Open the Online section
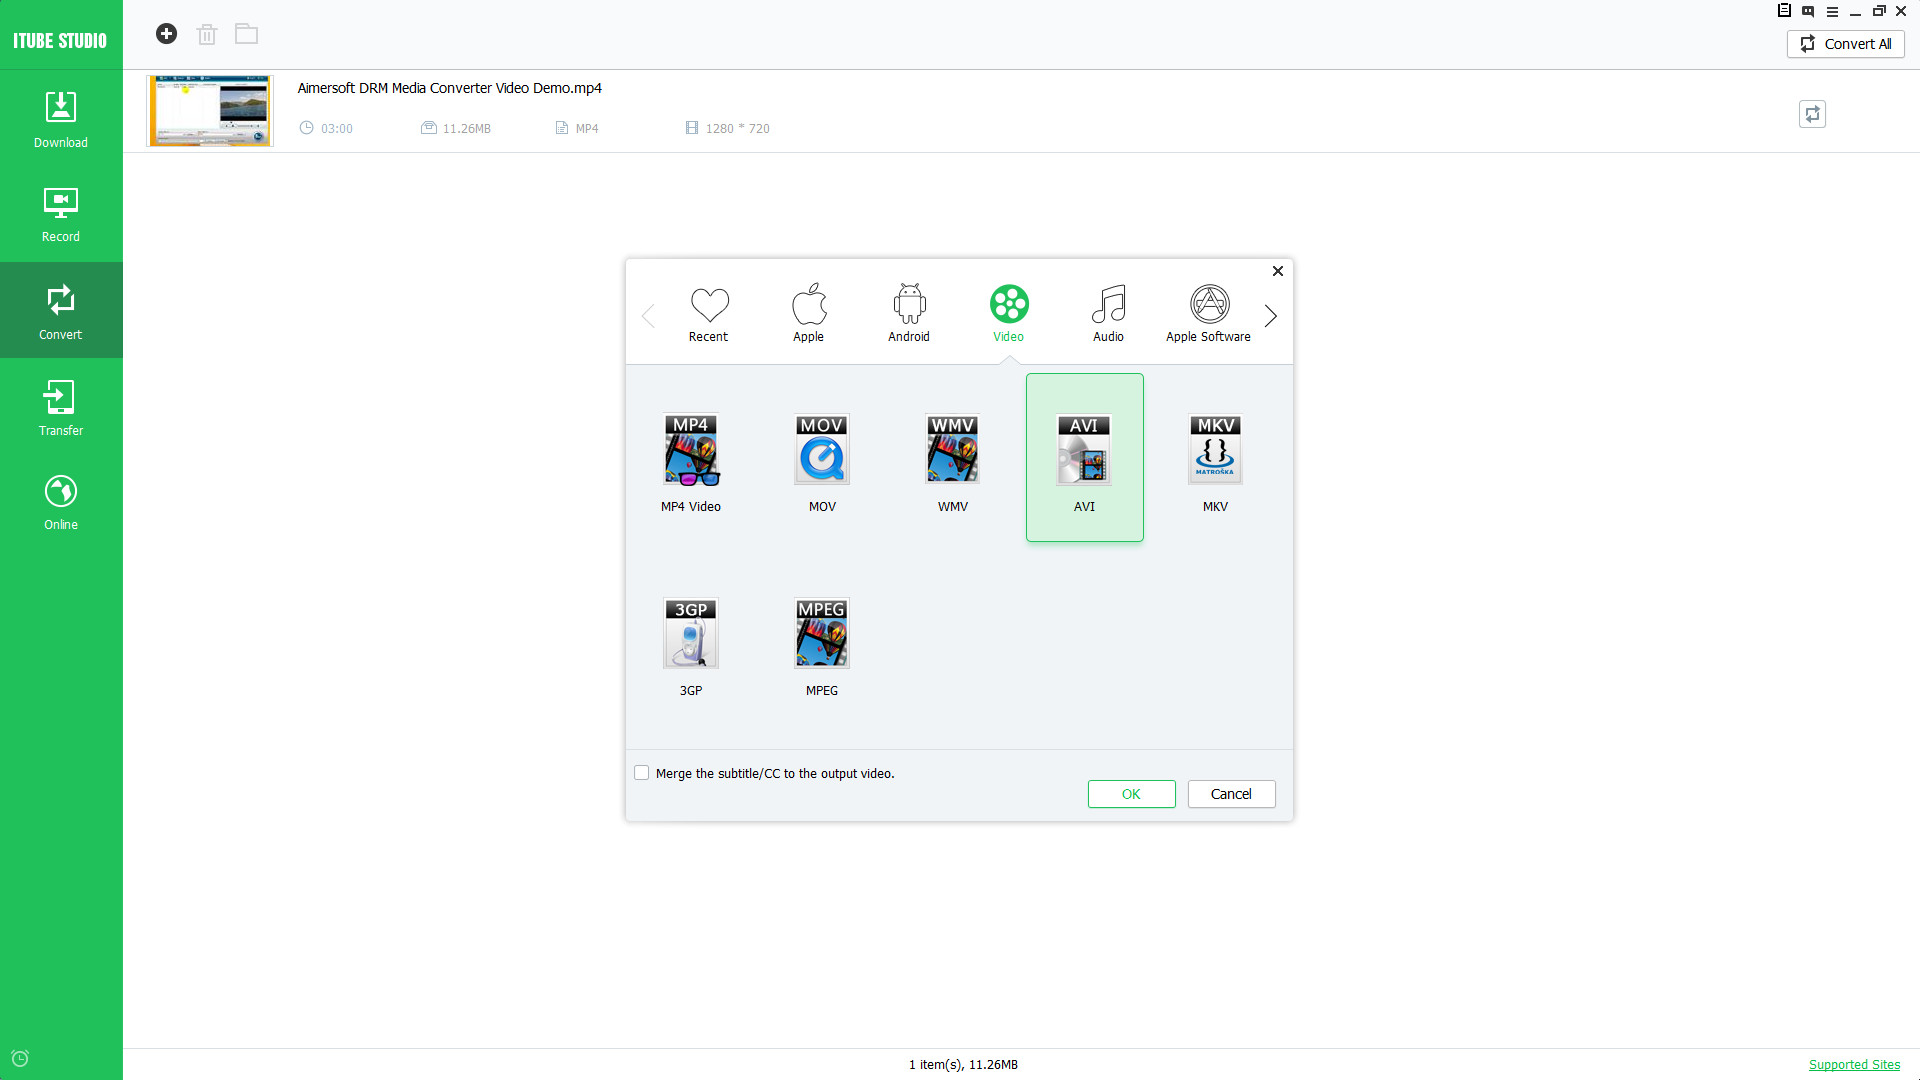 coord(60,500)
